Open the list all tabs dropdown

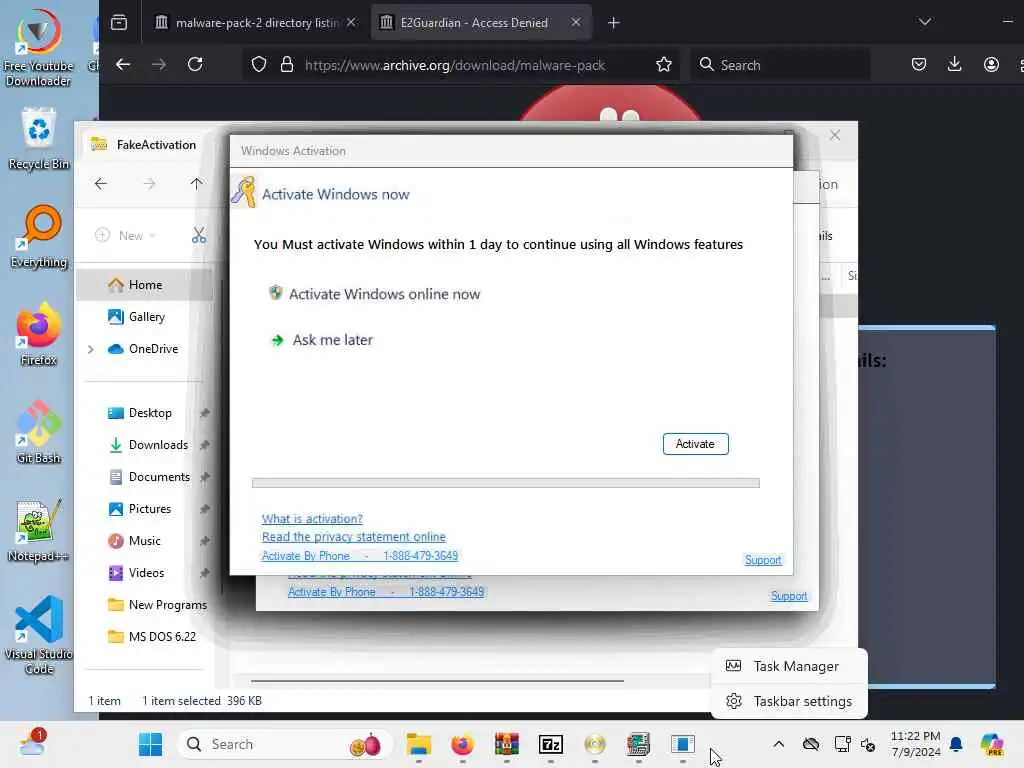pyautogui.click(x=924, y=22)
